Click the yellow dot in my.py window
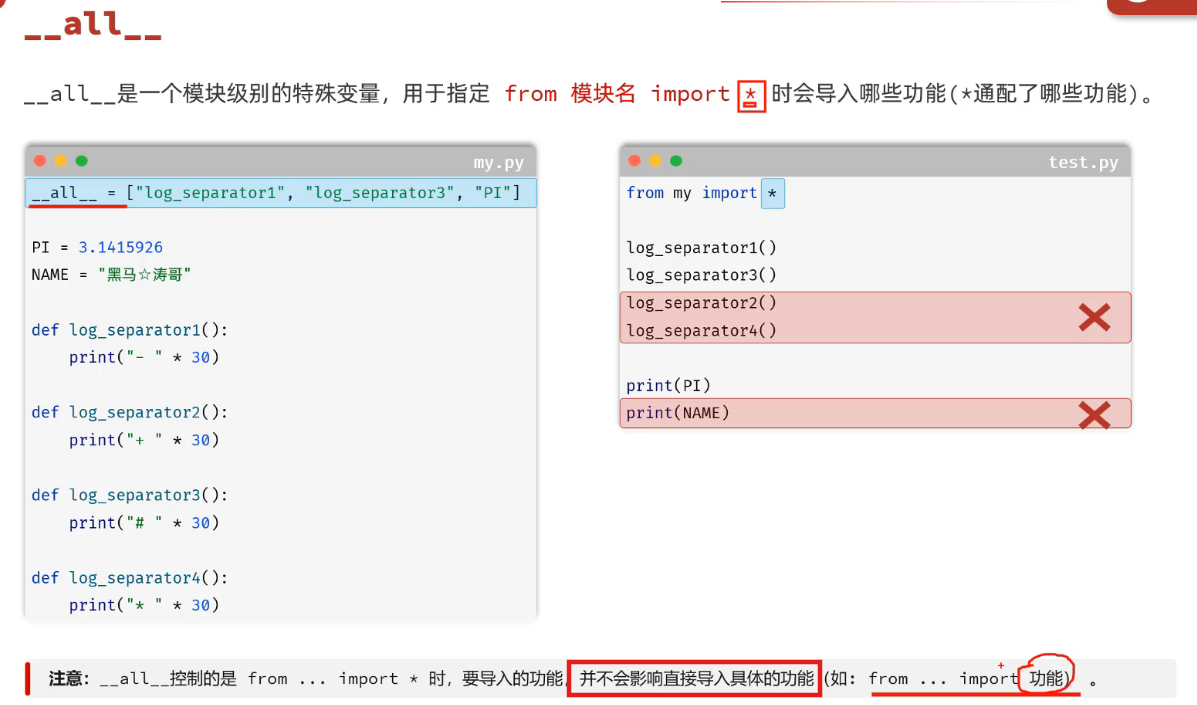 60,161
